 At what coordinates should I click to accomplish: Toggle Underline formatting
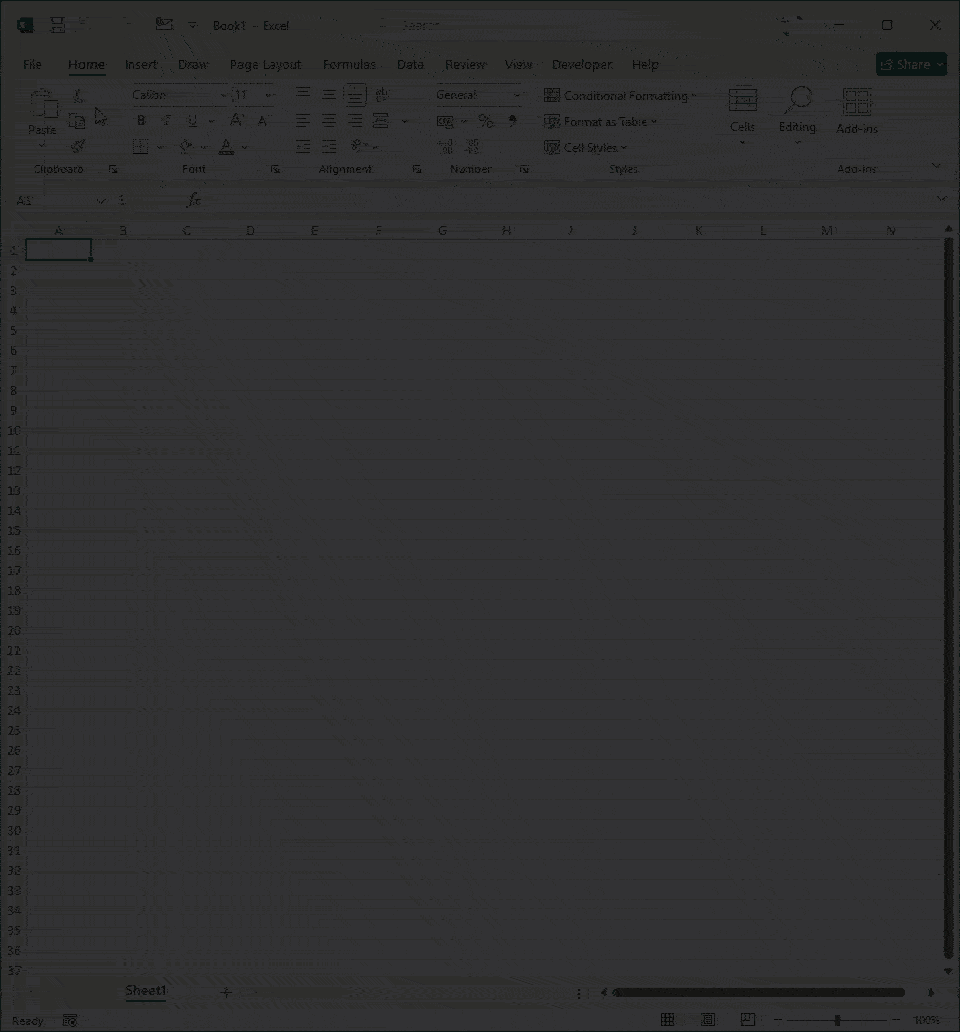tap(192, 120)
